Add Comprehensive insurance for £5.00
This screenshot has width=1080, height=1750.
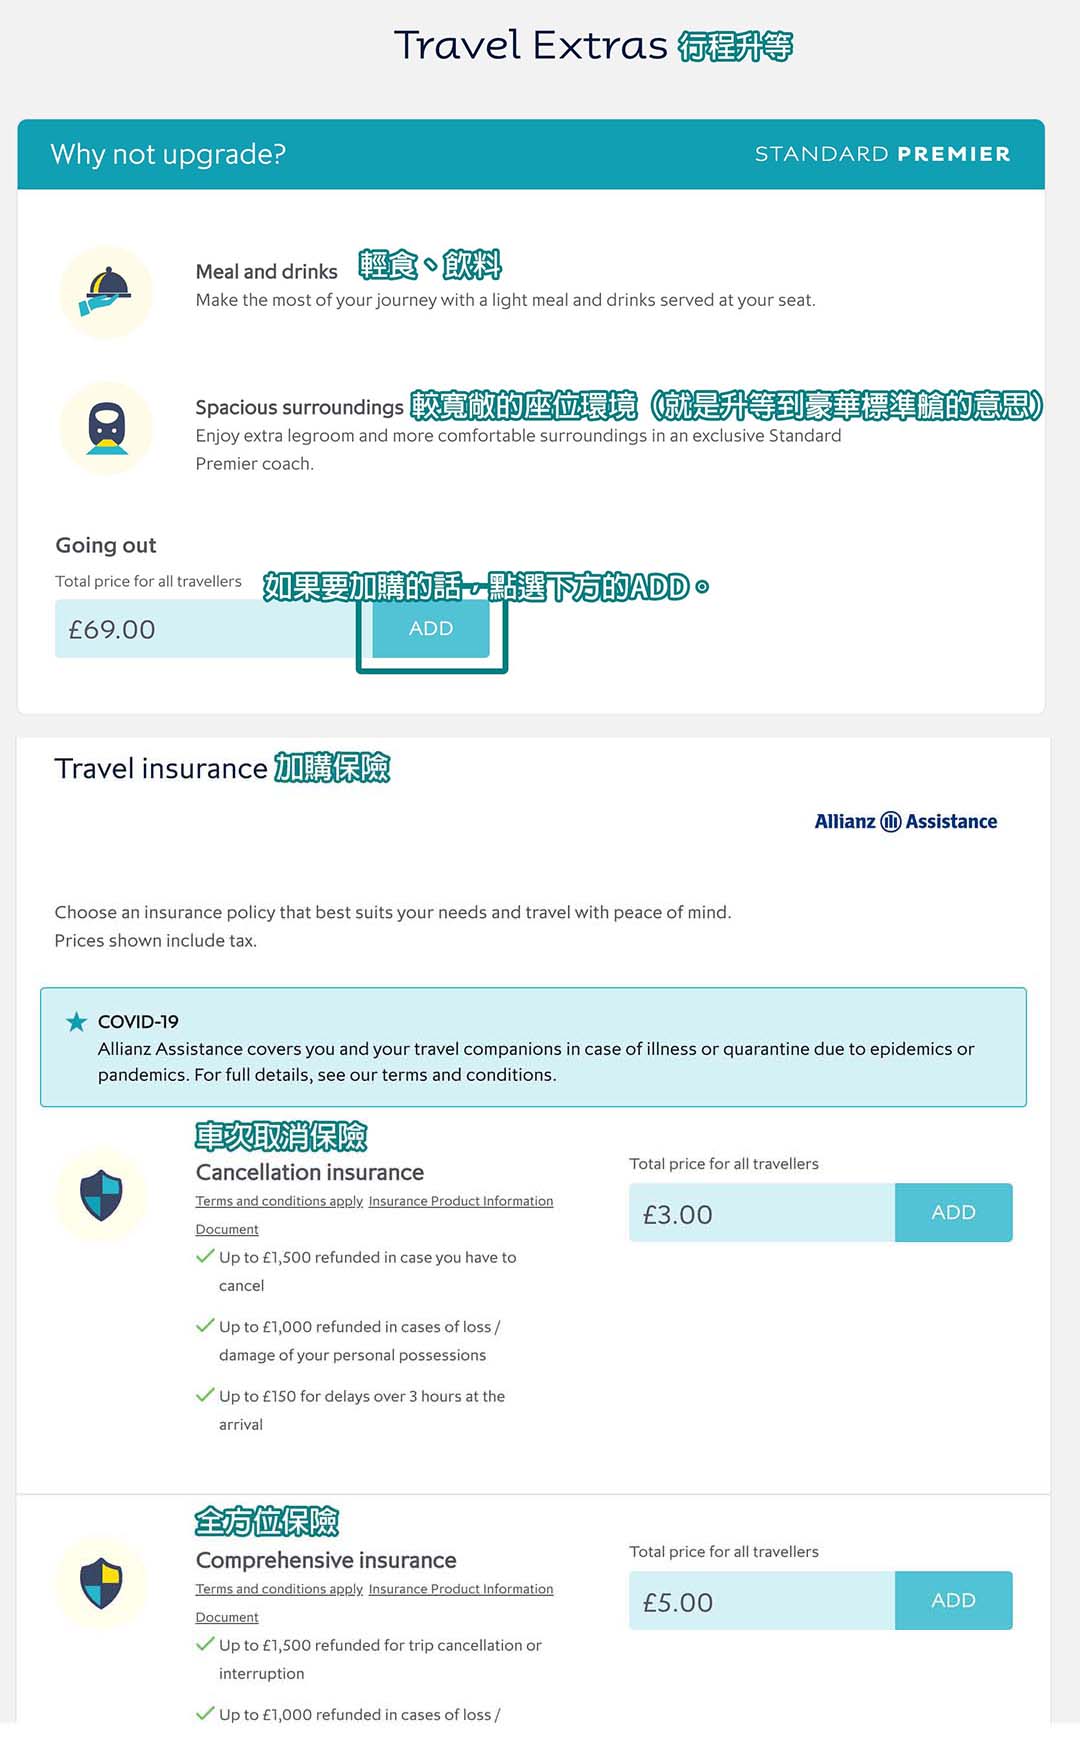(953, 1601)
